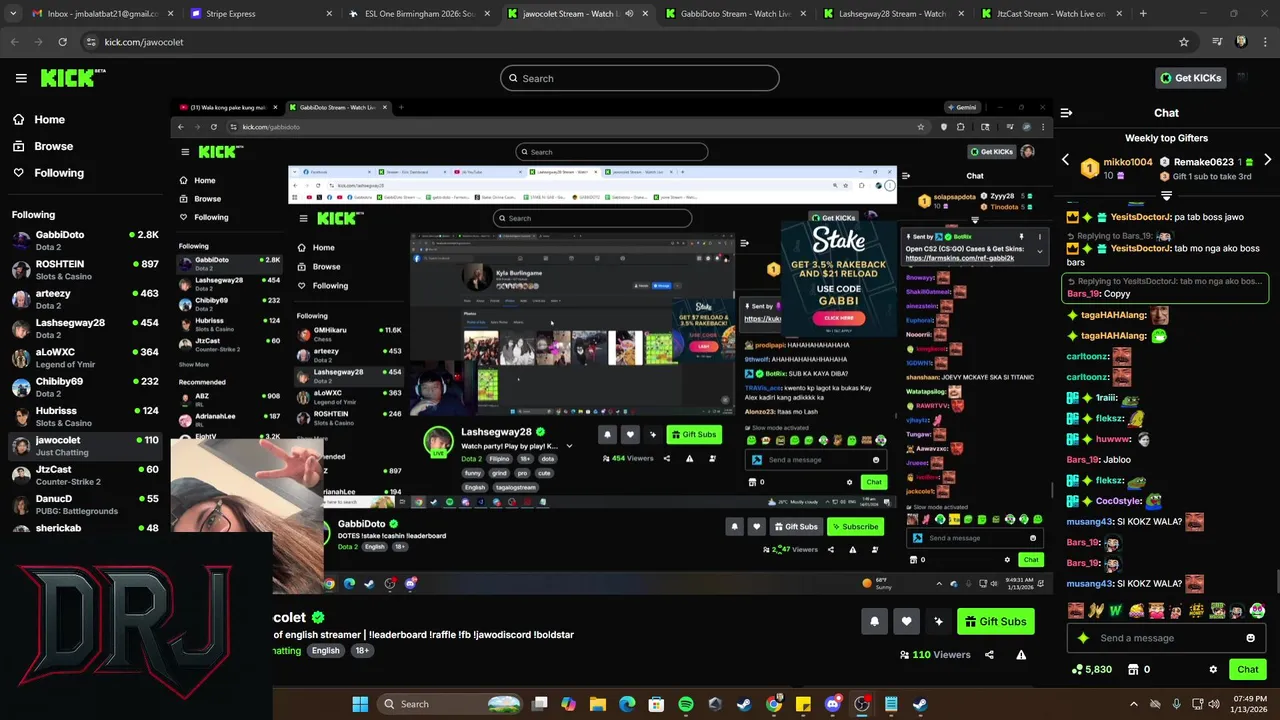Reload the page
Viewport: 1280px width, 720px height.
62,42
